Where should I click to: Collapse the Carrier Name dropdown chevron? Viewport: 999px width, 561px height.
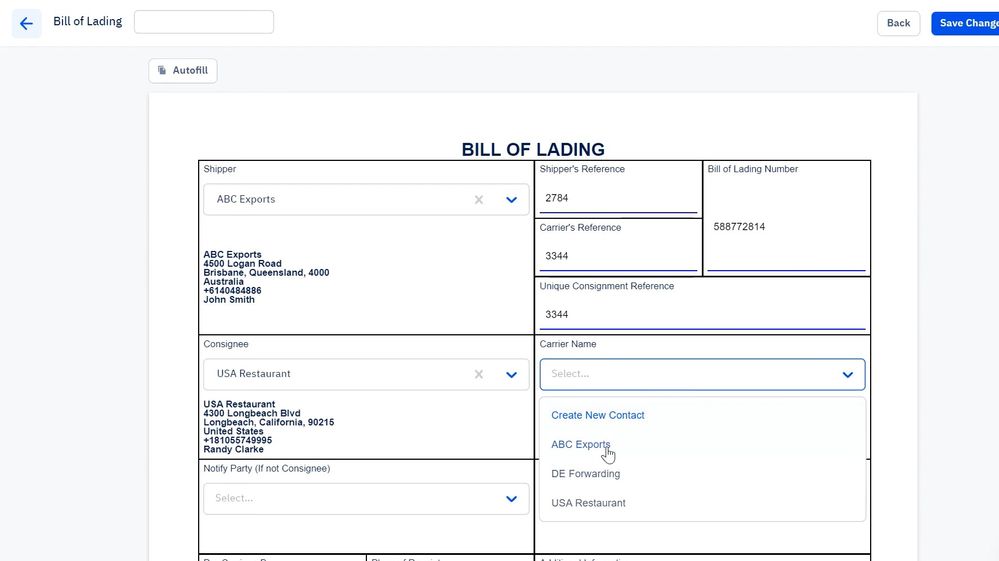[847, 374]
